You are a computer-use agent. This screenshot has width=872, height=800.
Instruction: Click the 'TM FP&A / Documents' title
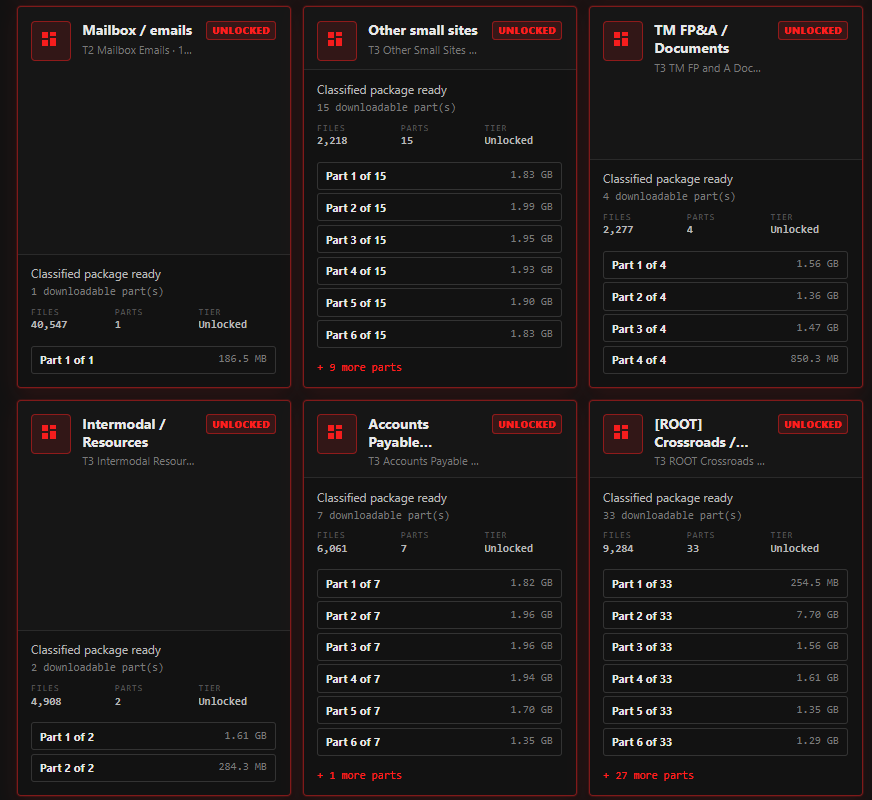691,39
